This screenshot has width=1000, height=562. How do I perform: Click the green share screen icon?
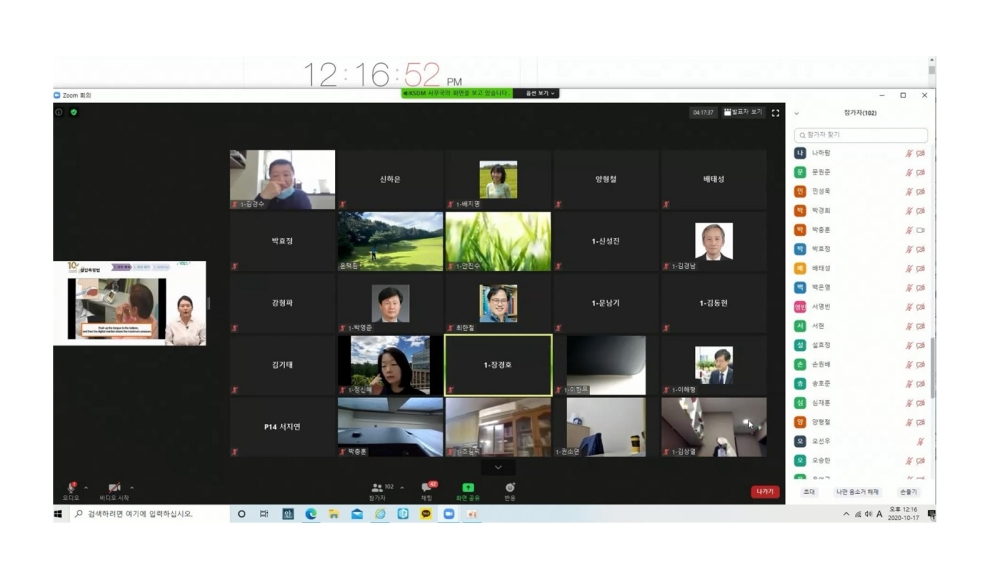468,489
